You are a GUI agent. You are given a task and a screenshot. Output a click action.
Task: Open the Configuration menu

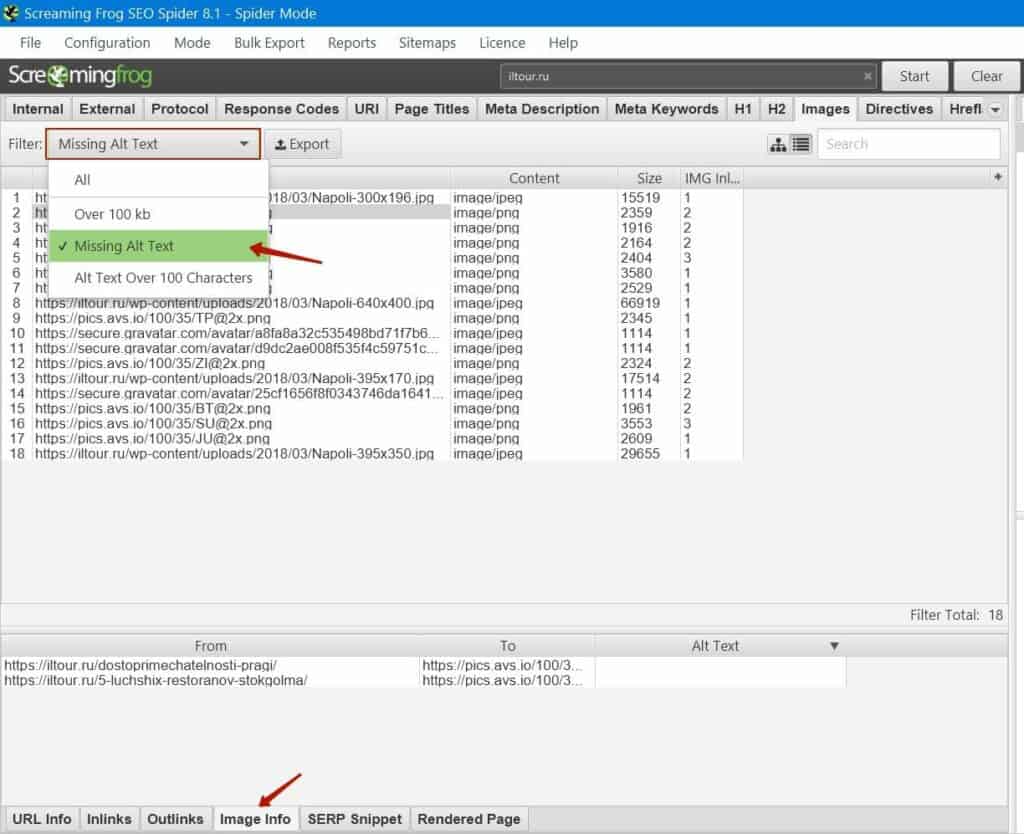(x=107, y=43)
